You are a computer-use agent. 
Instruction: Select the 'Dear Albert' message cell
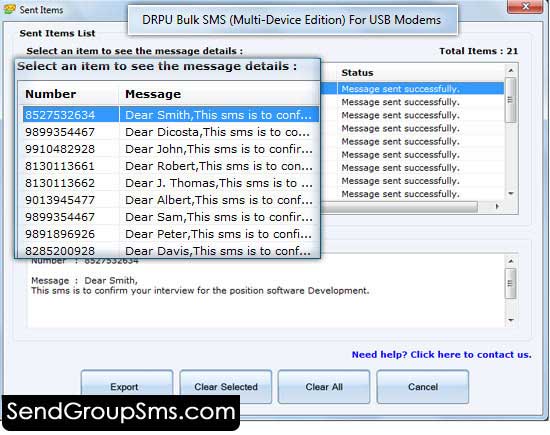point(219,200)
